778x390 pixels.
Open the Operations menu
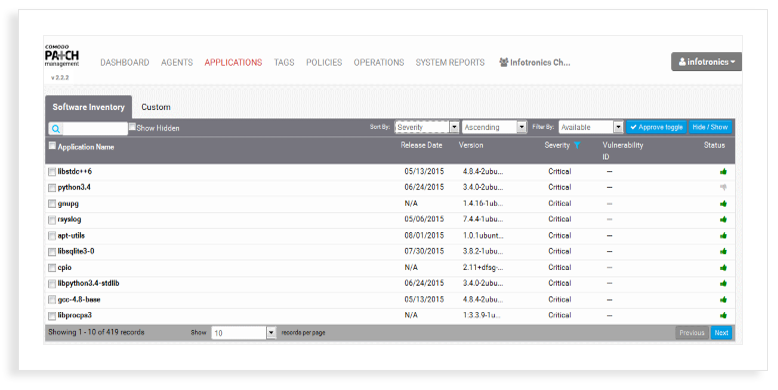(379, 63)
